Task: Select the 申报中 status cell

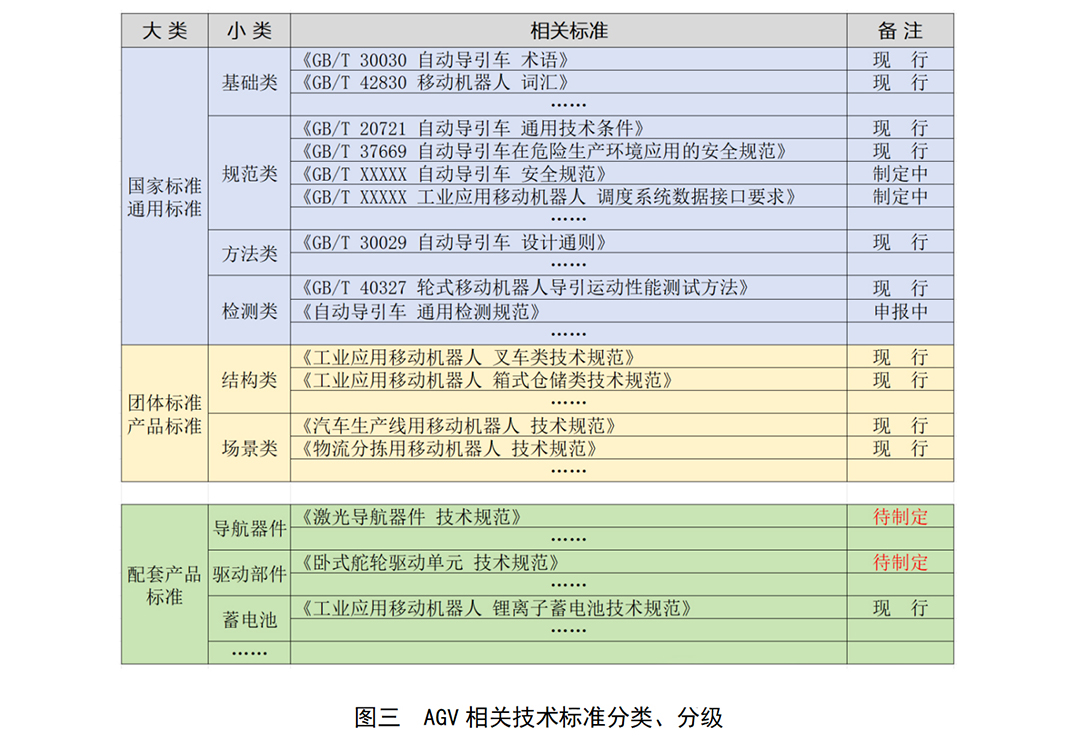Action: (x=900, y=311)
